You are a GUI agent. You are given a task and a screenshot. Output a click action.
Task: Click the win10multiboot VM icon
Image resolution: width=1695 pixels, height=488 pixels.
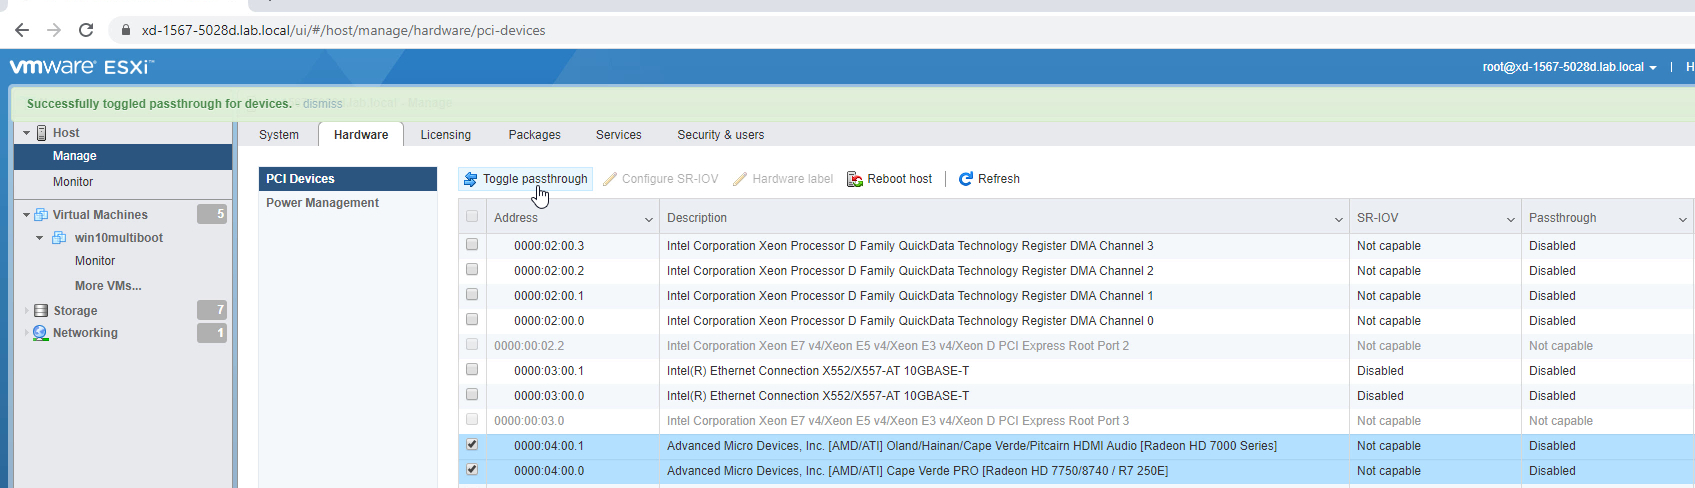click(x=59, y=238)
